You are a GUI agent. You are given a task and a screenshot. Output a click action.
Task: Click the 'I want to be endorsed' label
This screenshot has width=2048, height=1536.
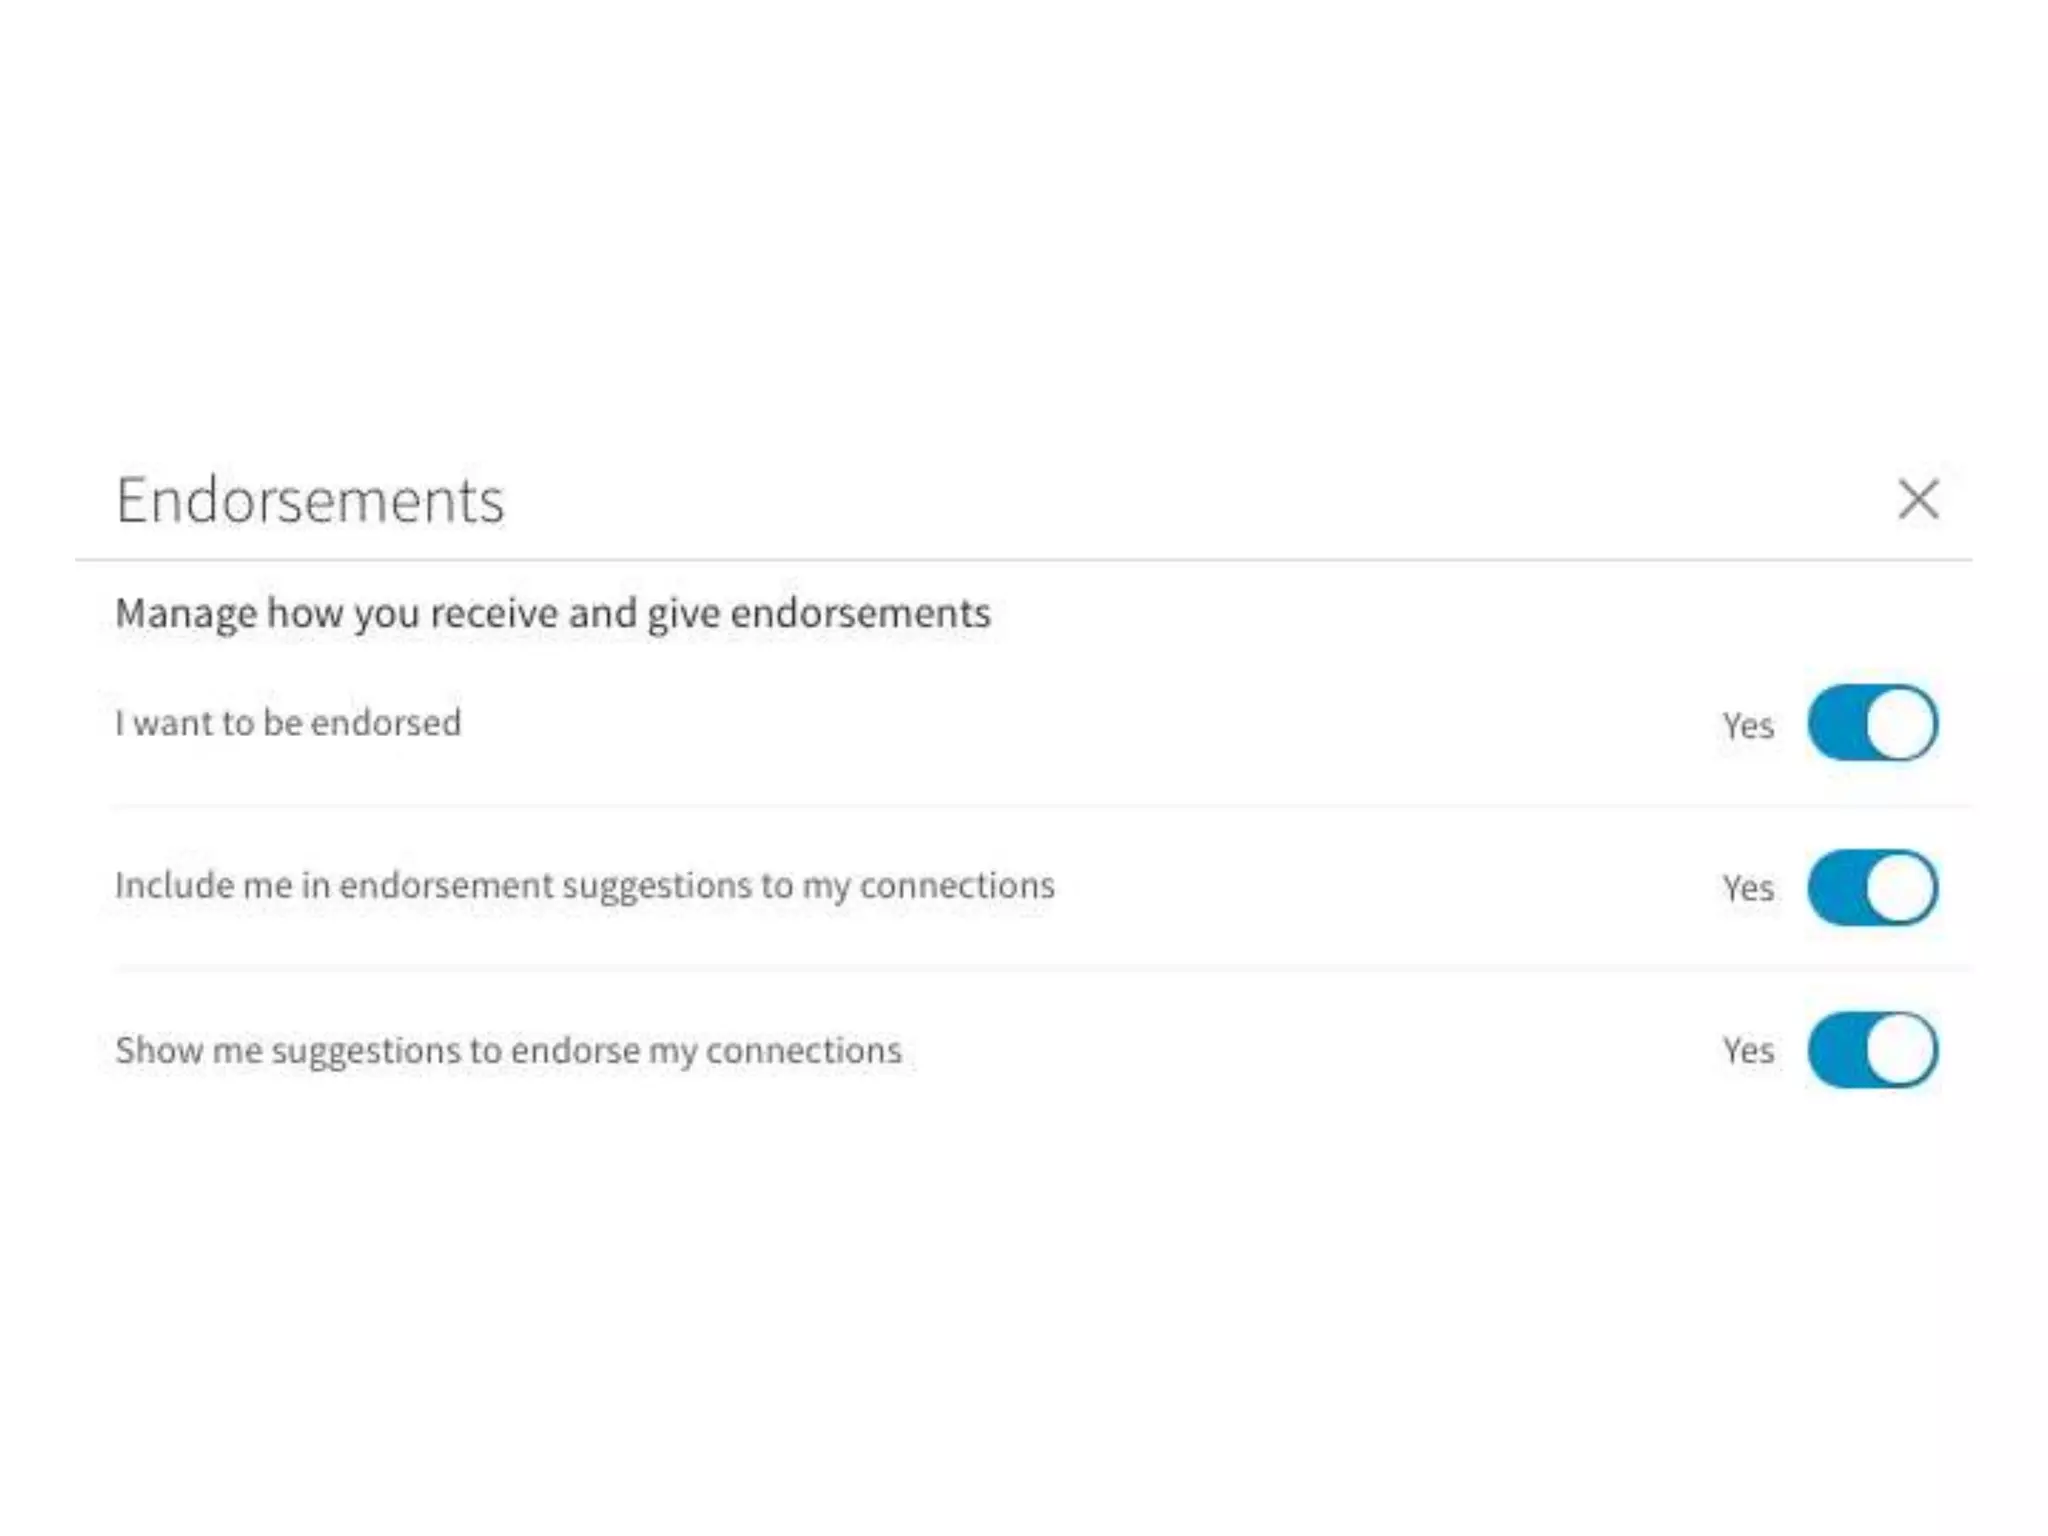(x=288, y=723)
